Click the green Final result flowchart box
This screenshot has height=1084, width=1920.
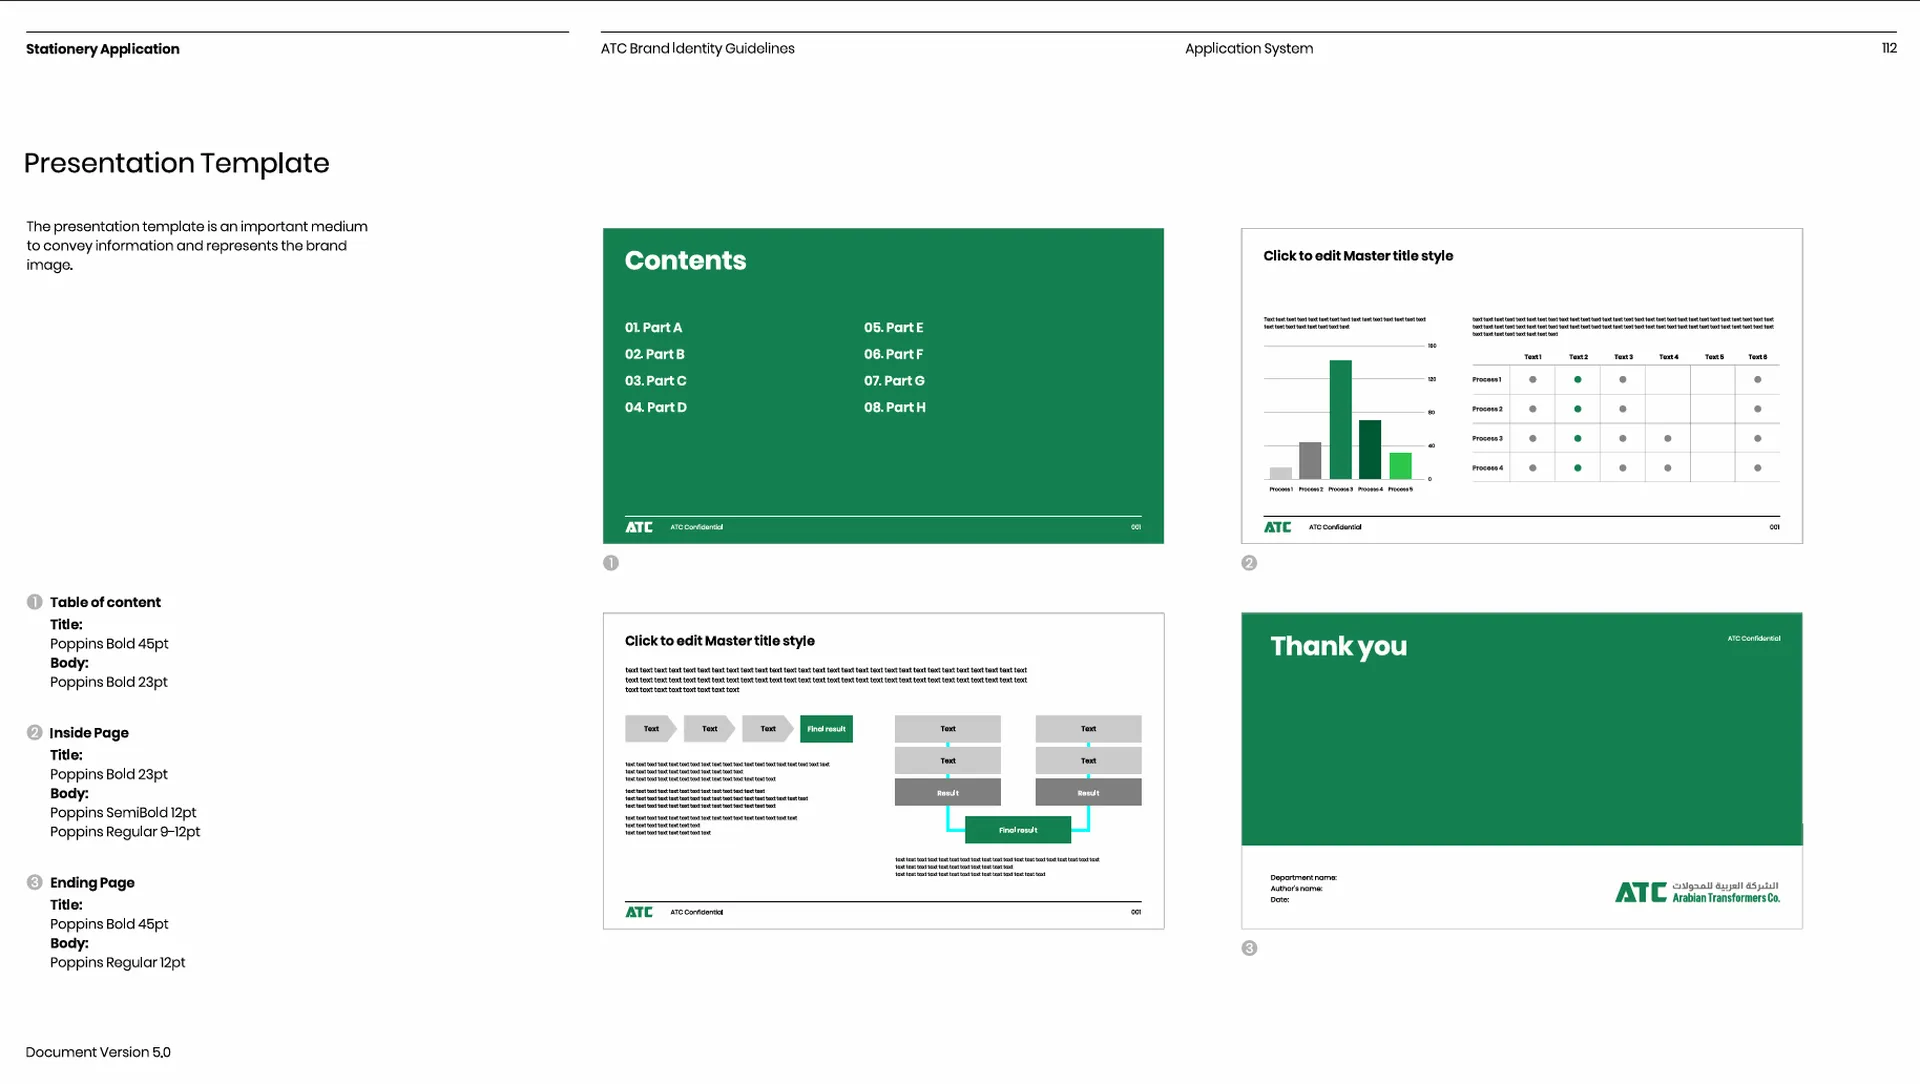(1018, 830)
